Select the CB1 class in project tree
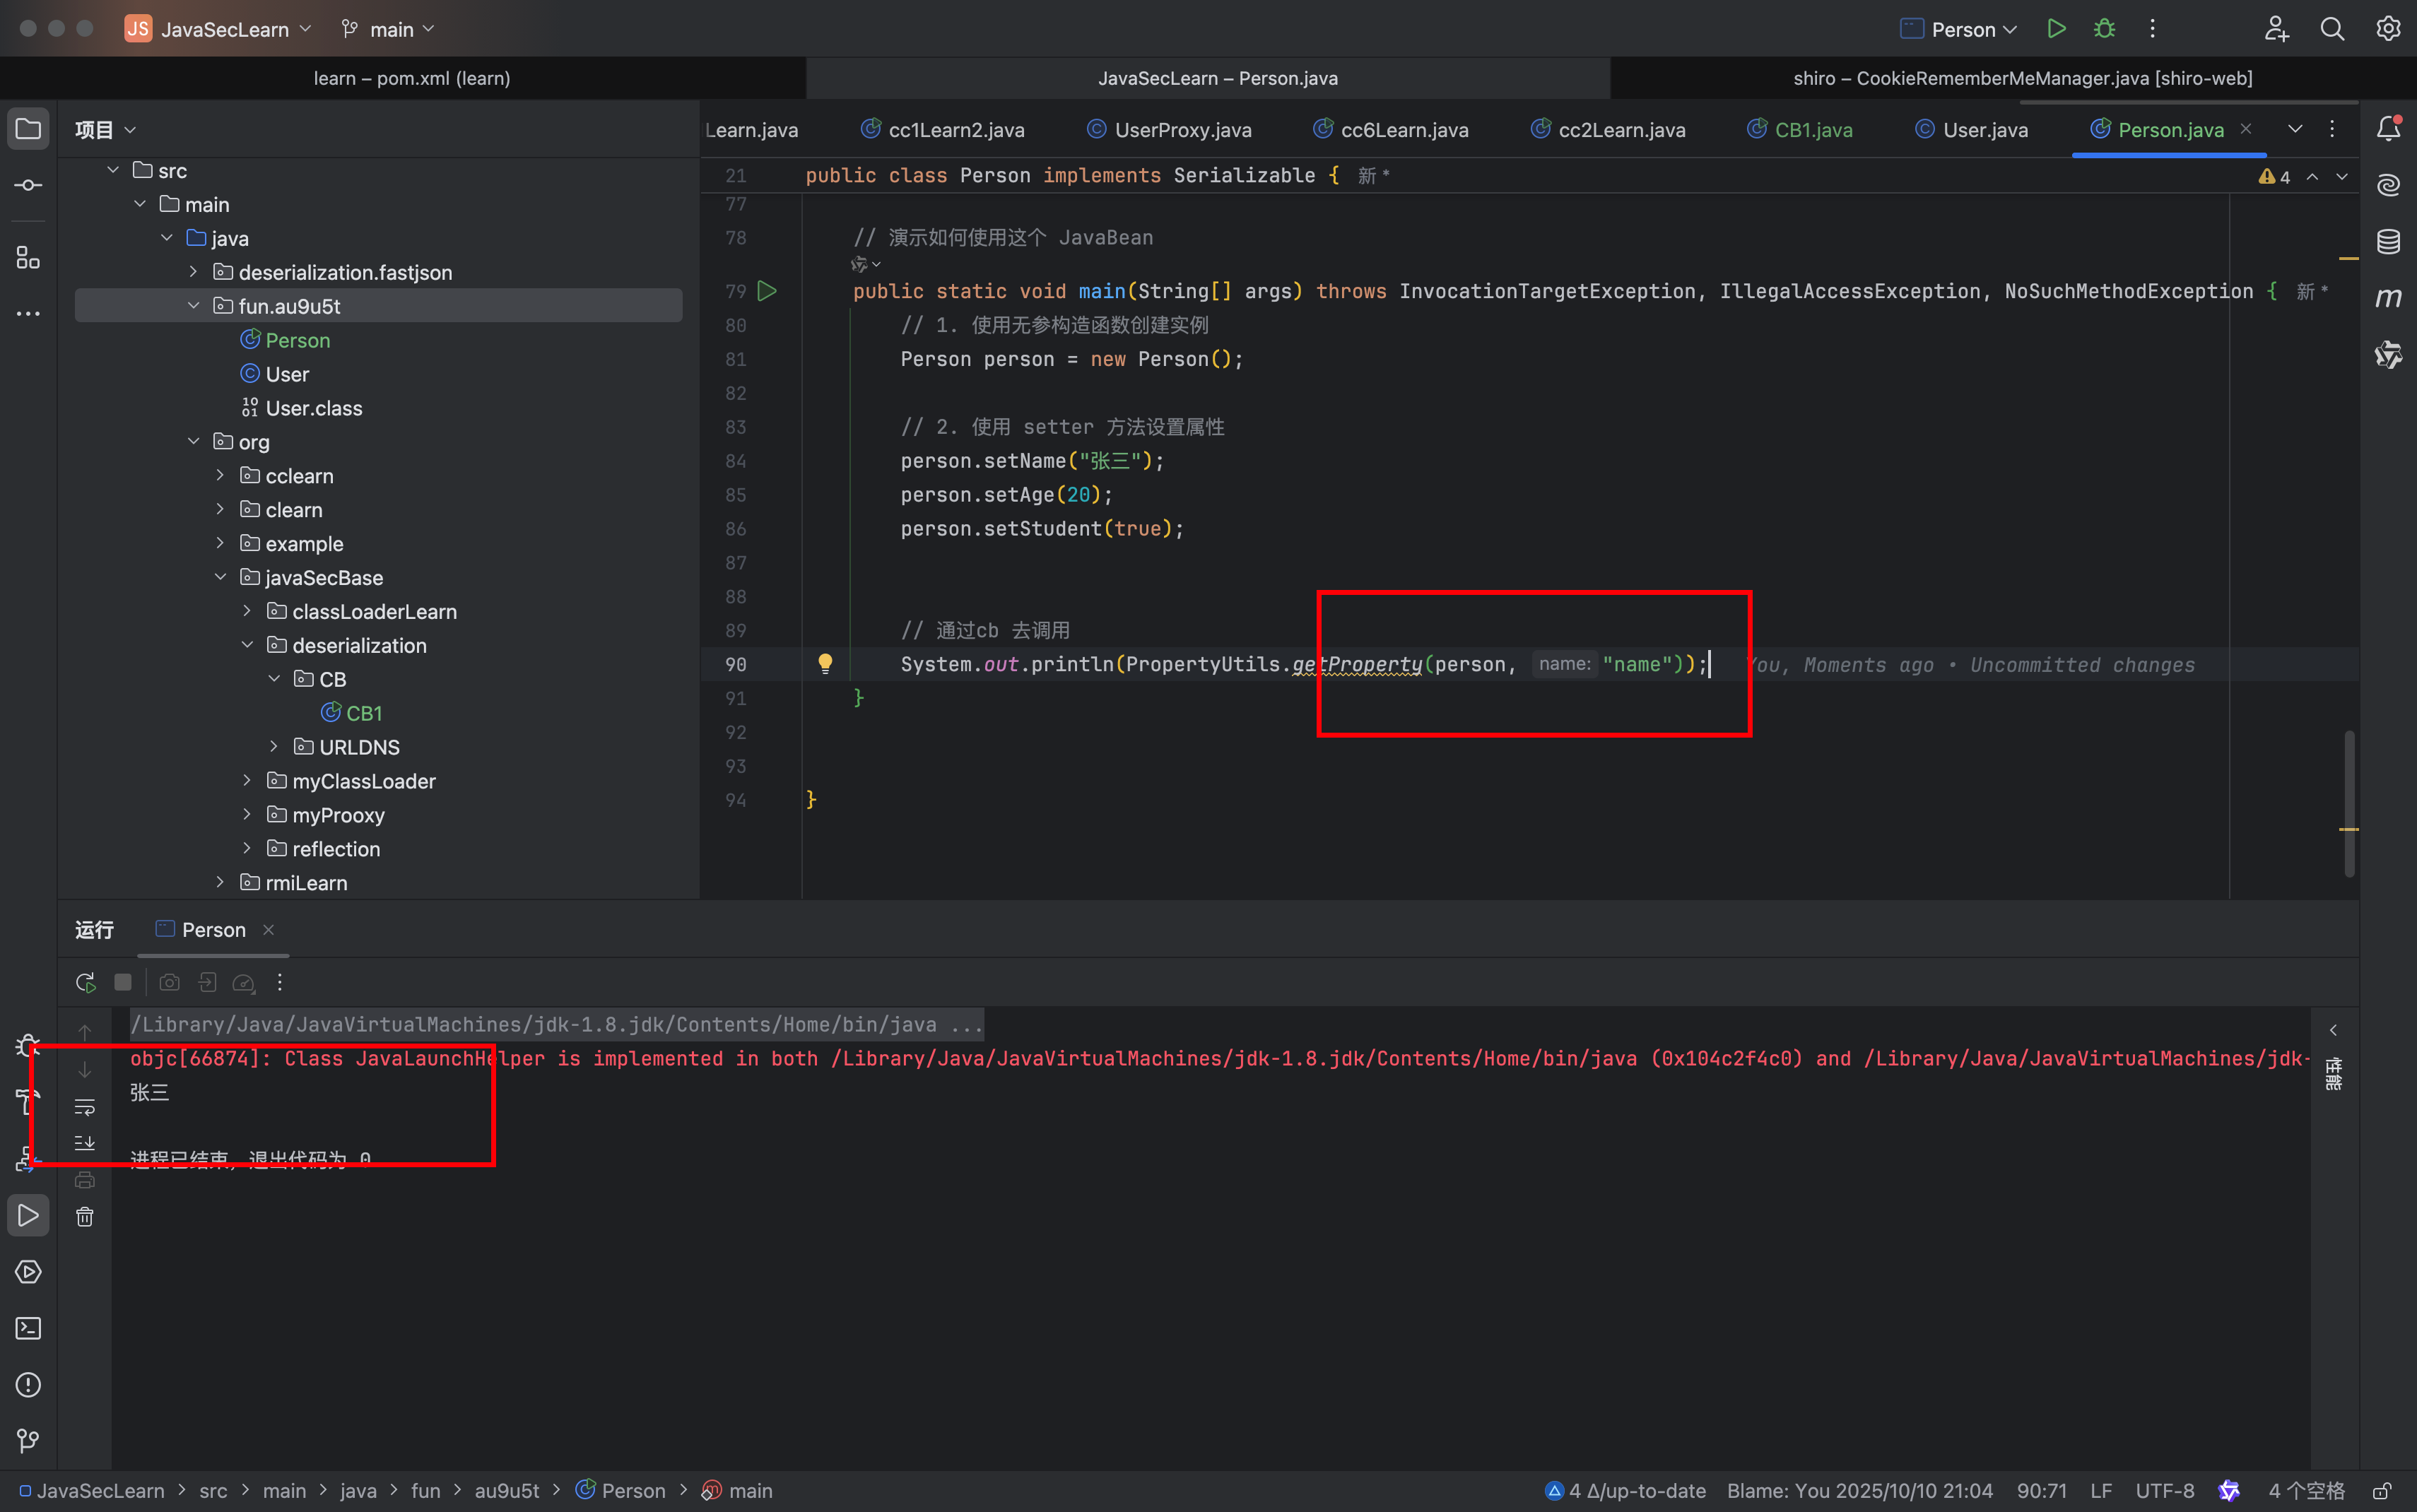 click(351, 713)
